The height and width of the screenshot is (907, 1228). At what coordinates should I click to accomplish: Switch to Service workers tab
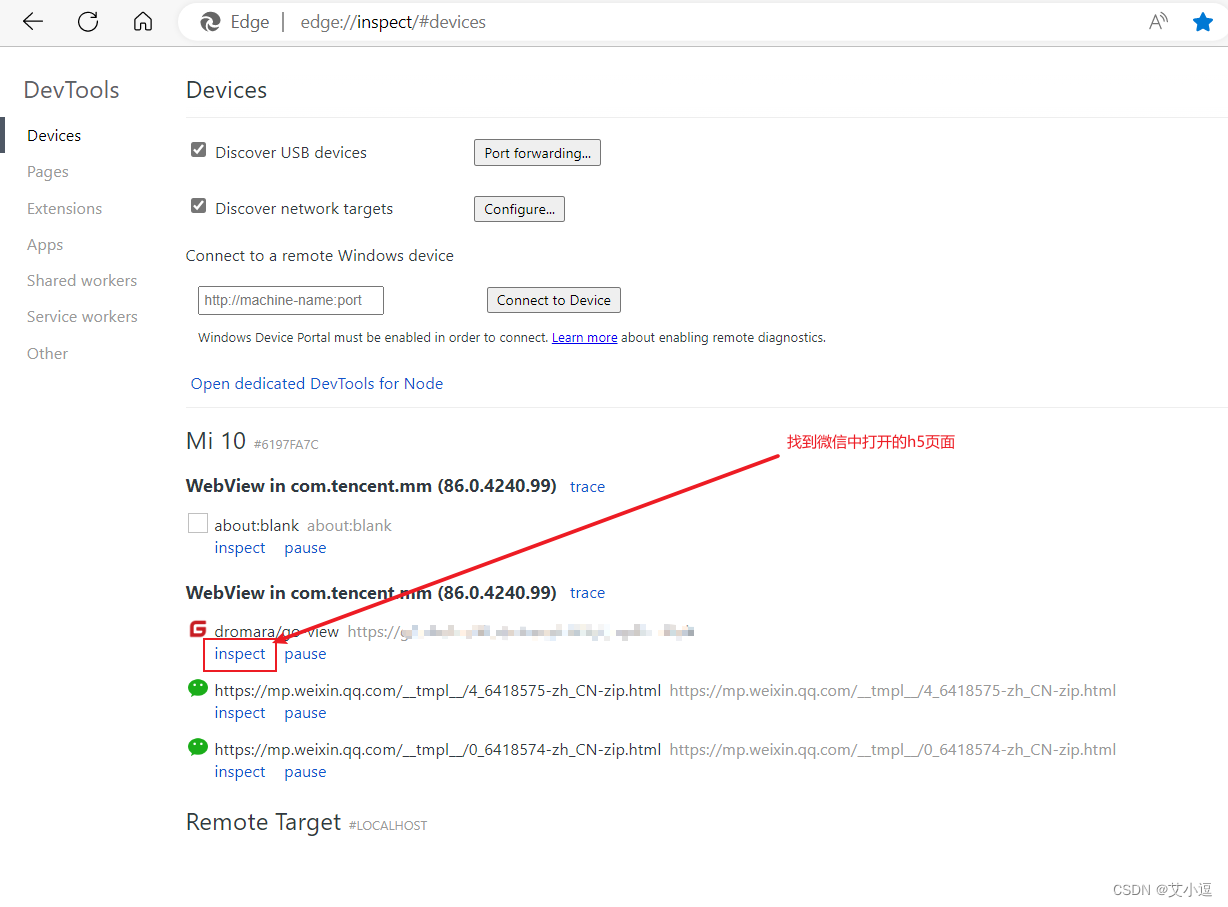point(82,317)
